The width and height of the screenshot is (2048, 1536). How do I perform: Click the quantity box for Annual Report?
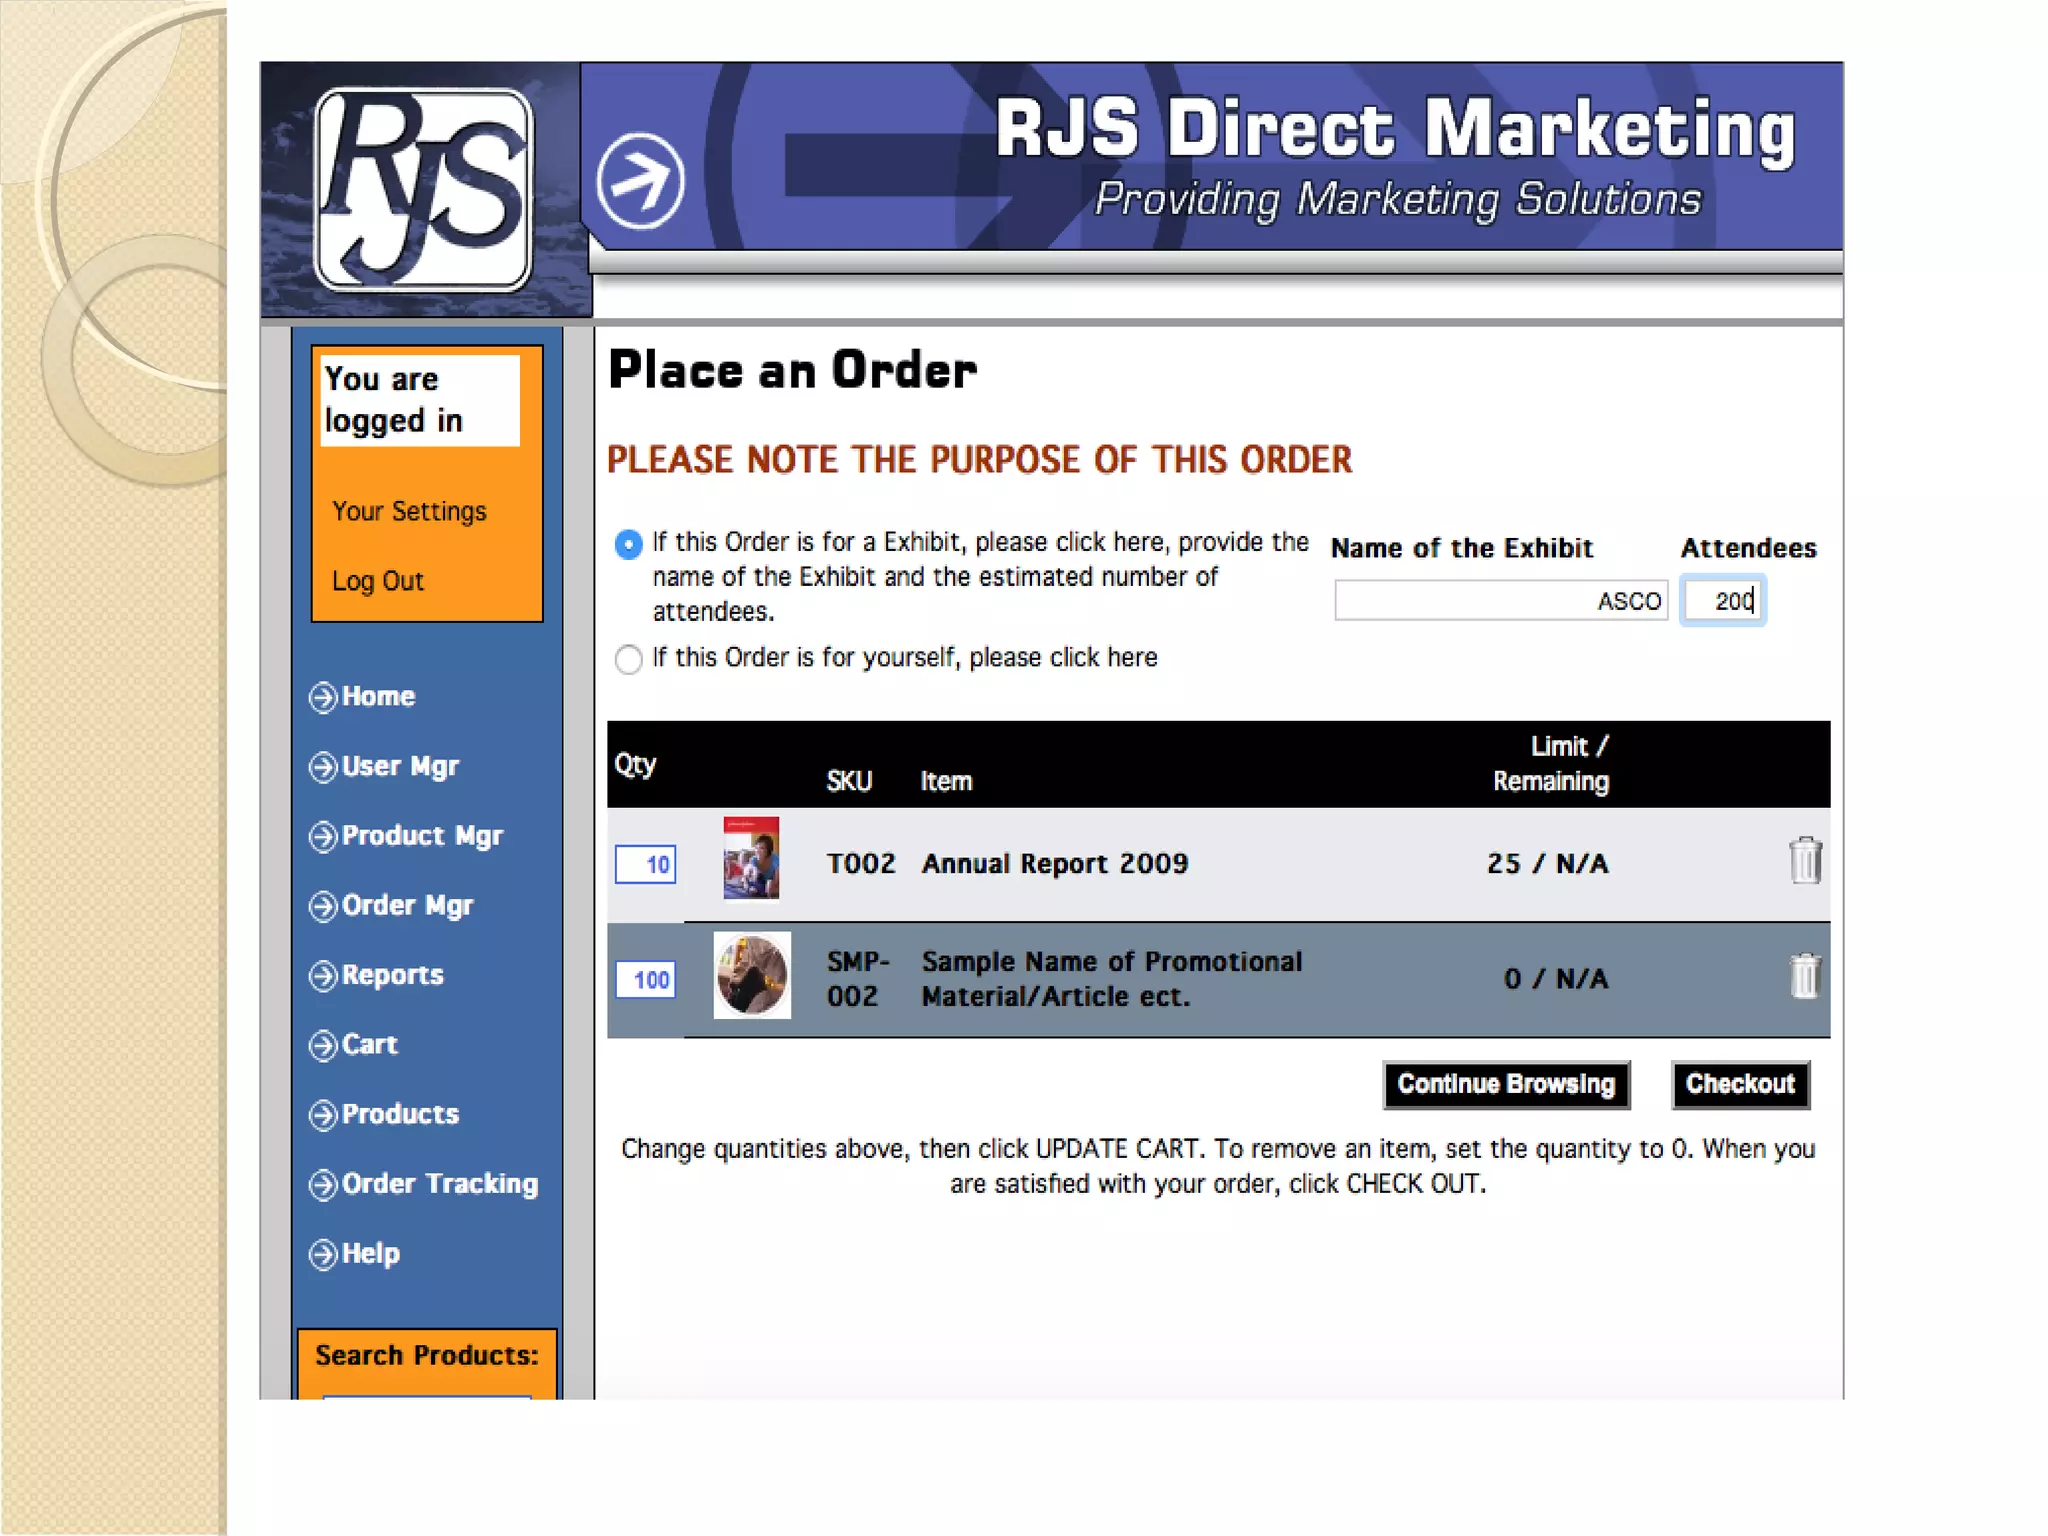pyautogui.click(x=646, y=864)
